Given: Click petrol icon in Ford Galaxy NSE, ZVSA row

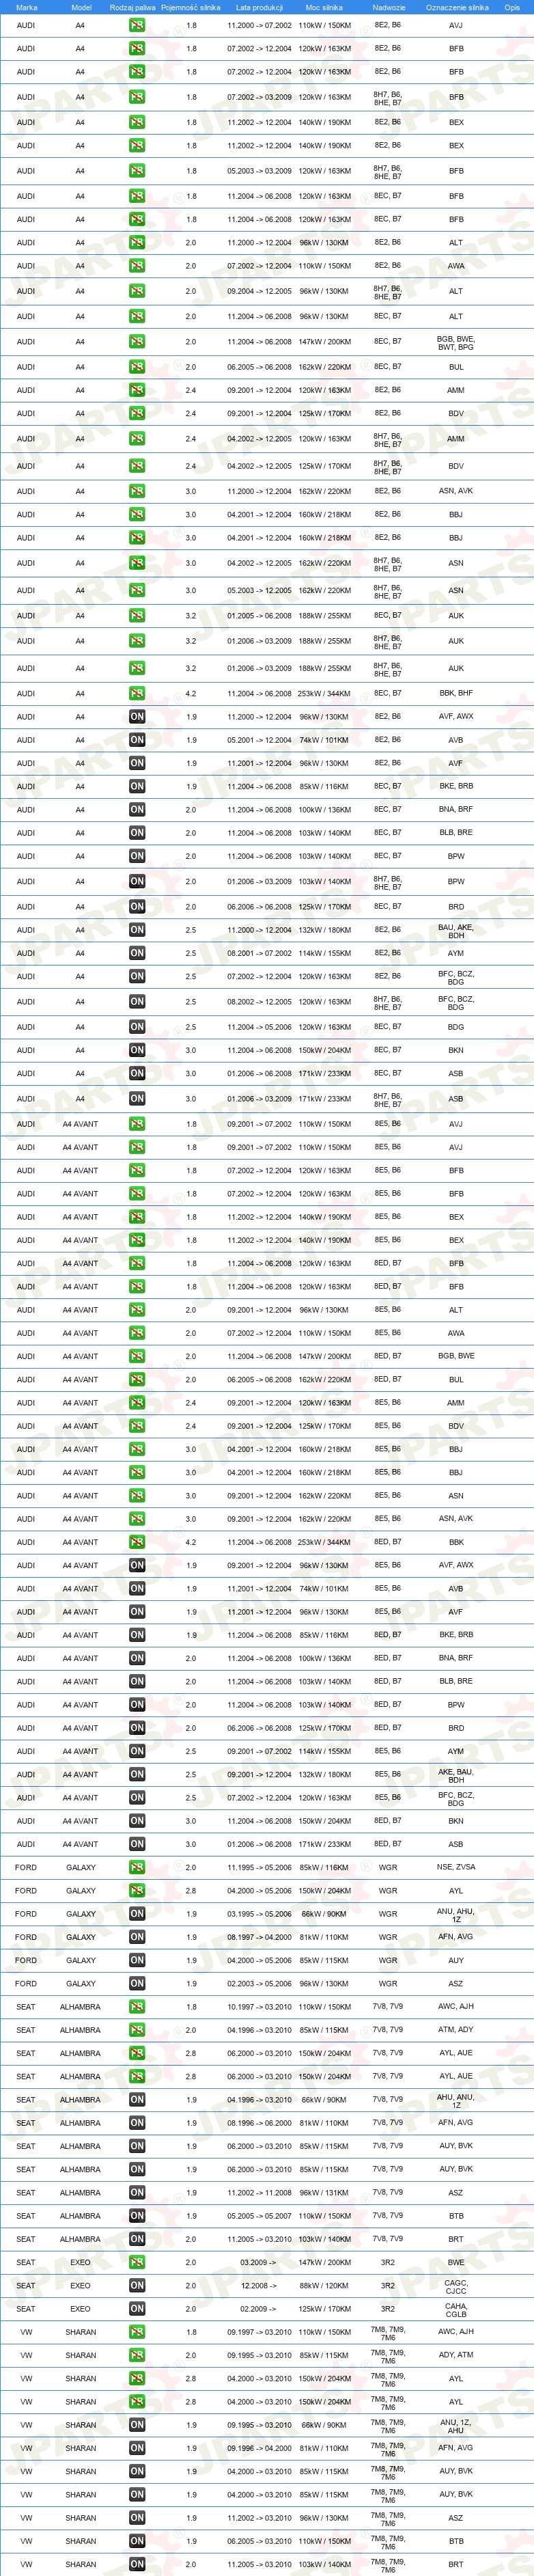Looking at the screenshot, I should tap(137, 1867).
